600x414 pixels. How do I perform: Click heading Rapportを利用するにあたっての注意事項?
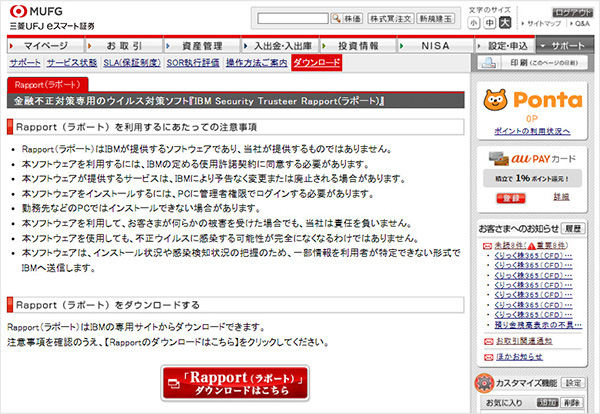pyautogui.click(x=136, y=127)
